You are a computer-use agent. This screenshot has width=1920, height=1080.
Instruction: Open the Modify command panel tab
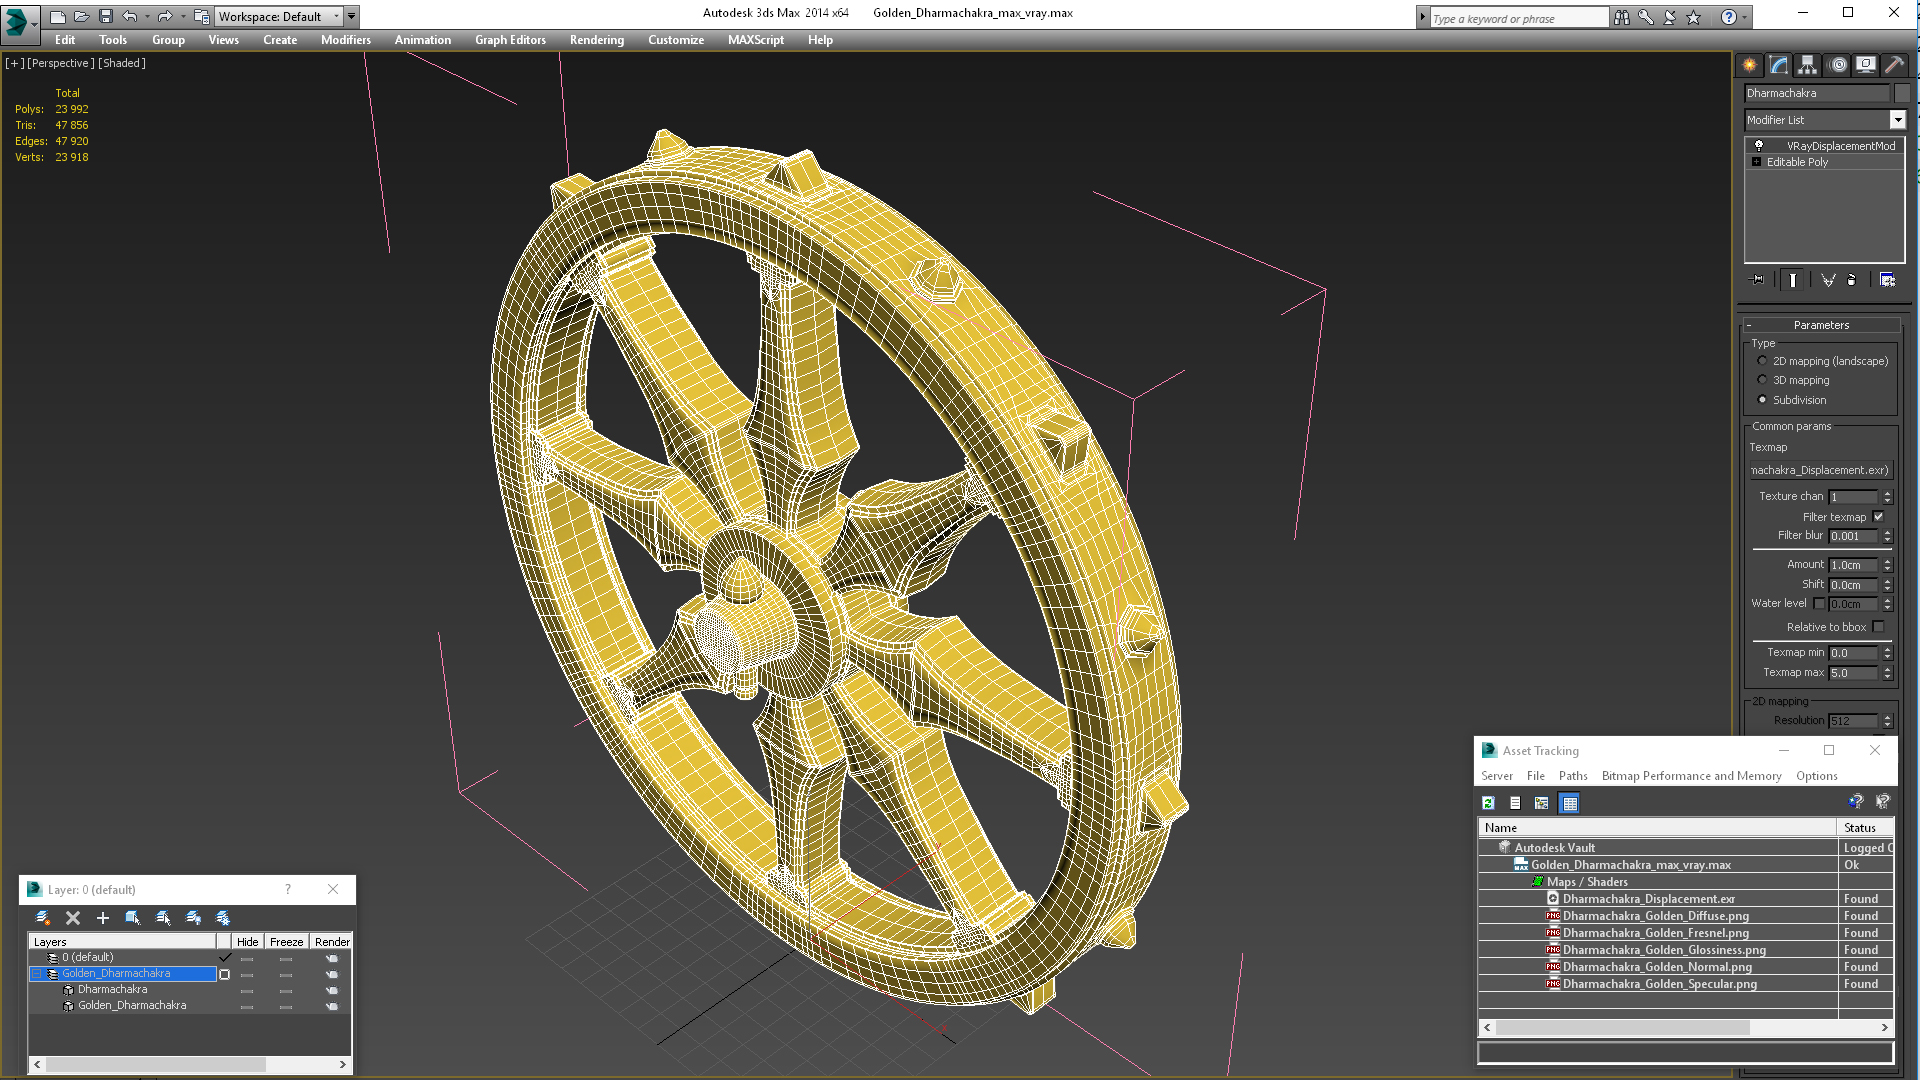pos(1778,65)
